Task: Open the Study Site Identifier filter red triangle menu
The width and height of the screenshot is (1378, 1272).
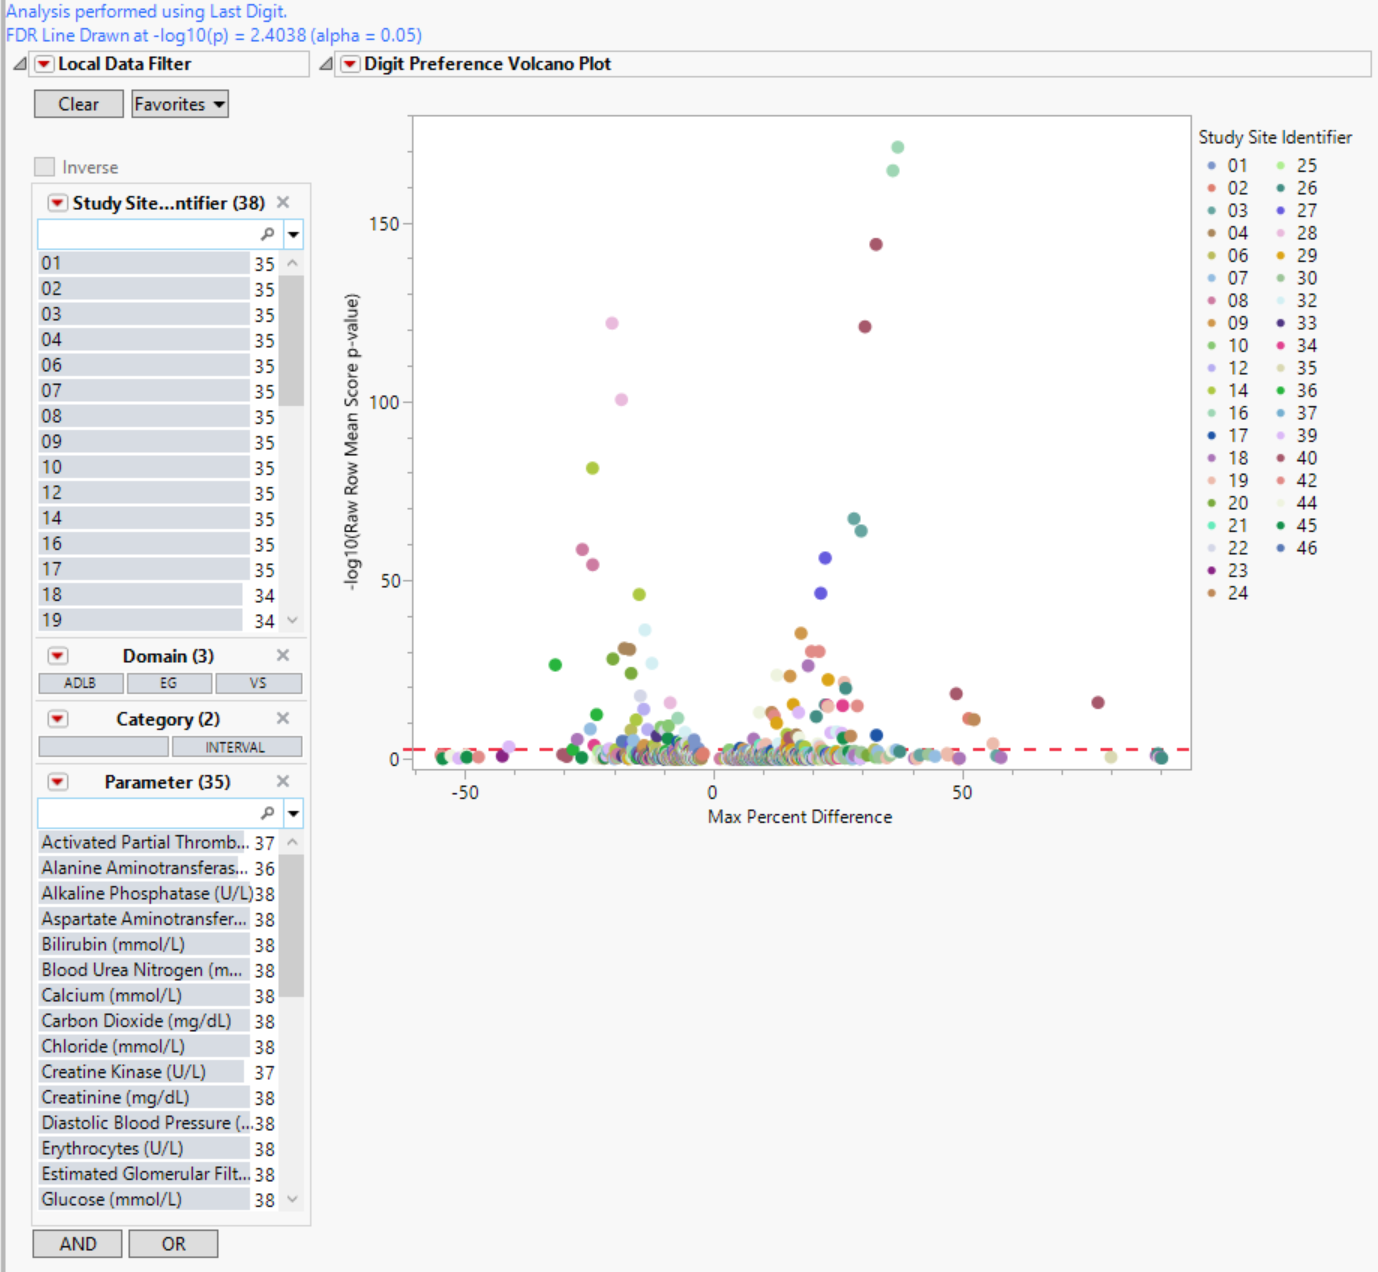Action: [58, 203]
